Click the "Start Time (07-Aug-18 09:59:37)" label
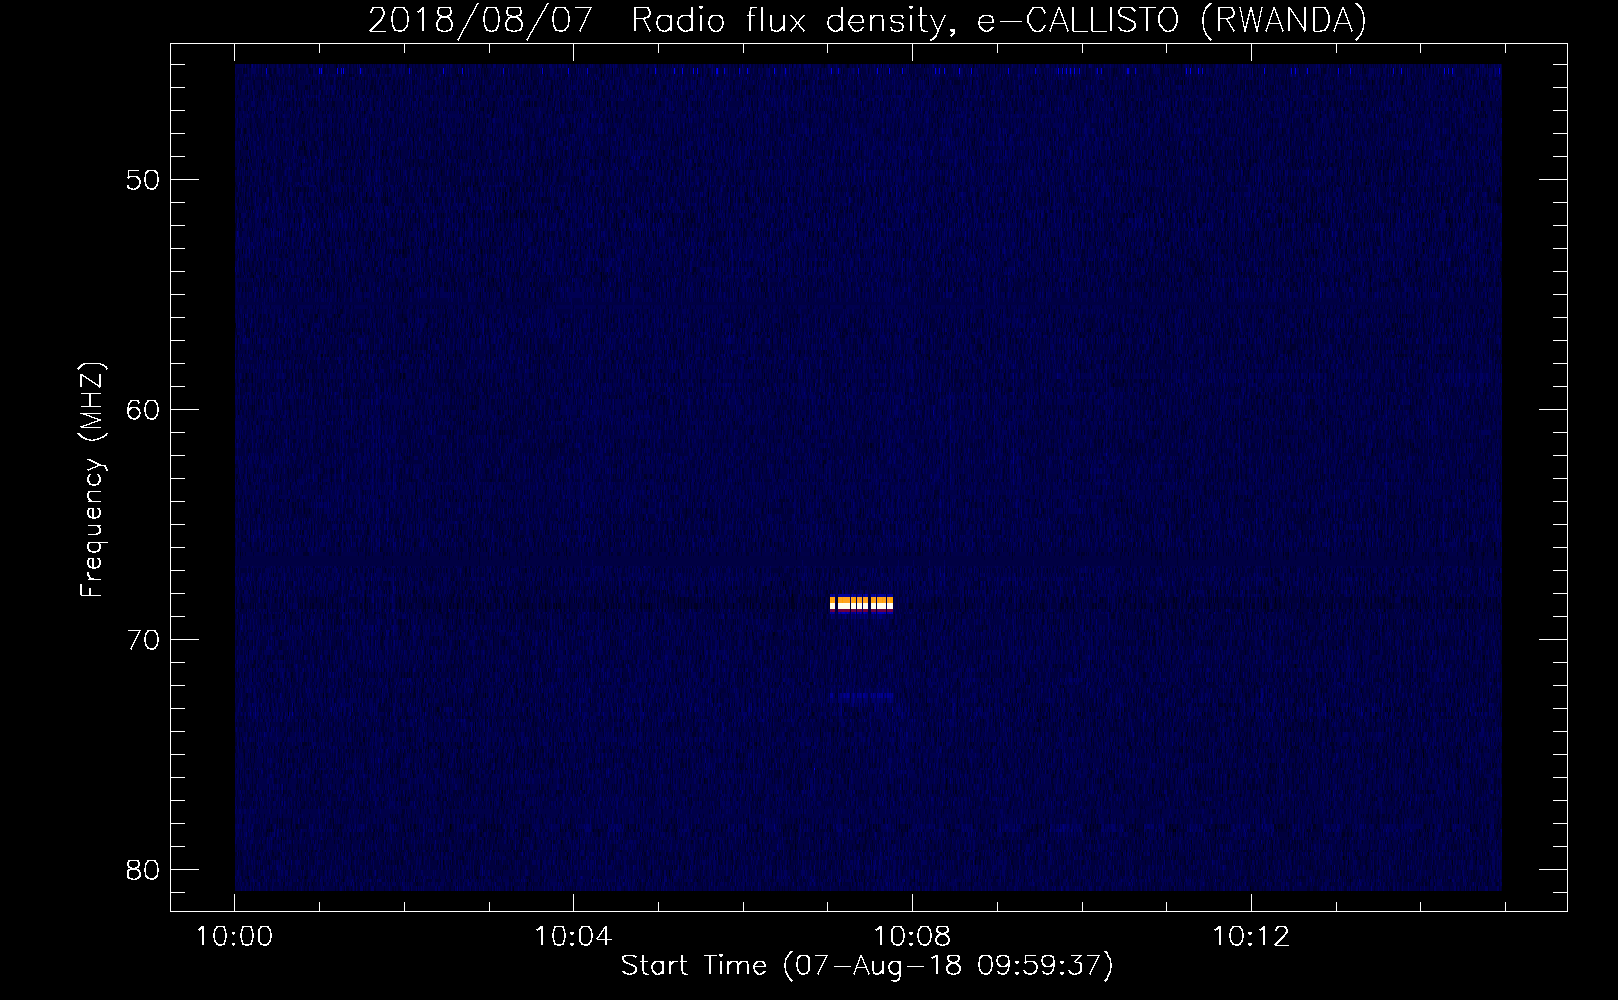 coord(867,966)
